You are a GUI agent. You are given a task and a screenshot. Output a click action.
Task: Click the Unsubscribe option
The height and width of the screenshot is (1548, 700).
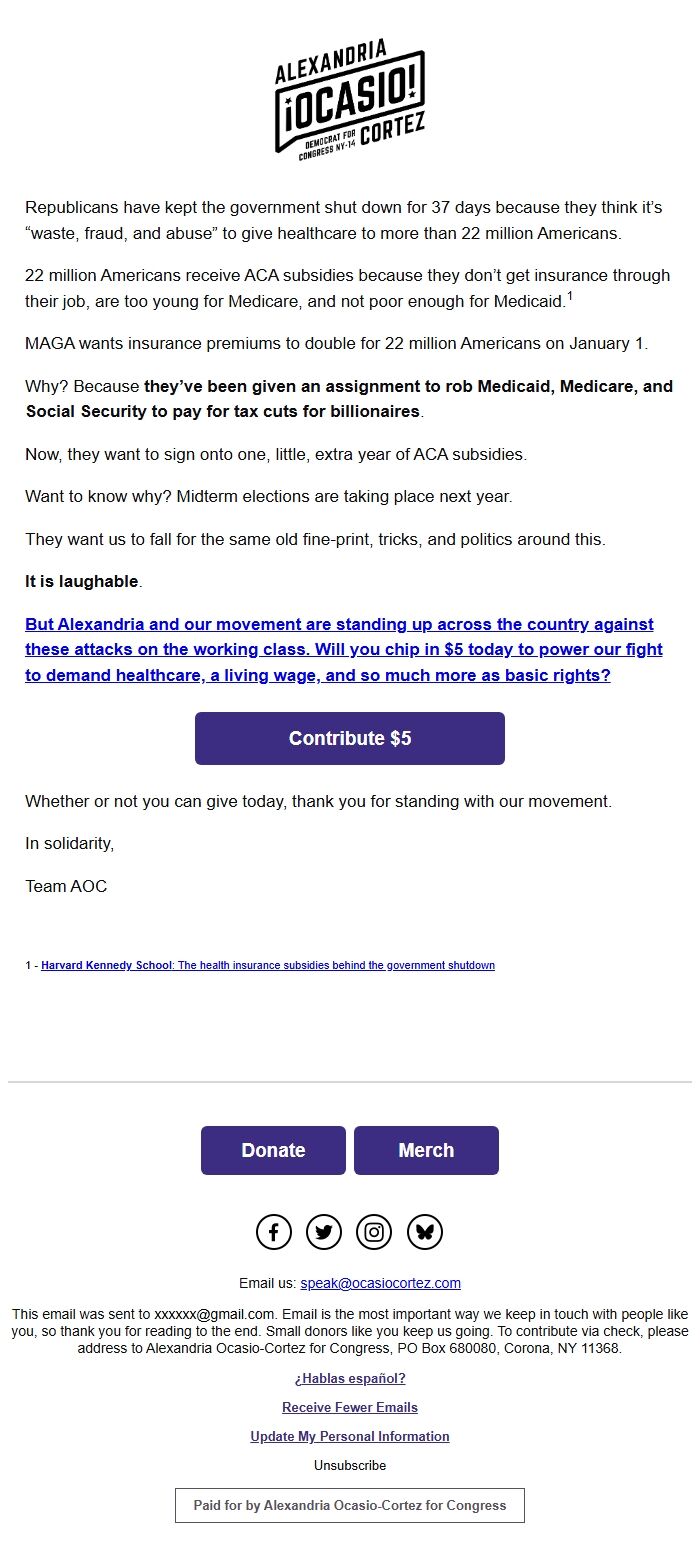[349, 1465]
